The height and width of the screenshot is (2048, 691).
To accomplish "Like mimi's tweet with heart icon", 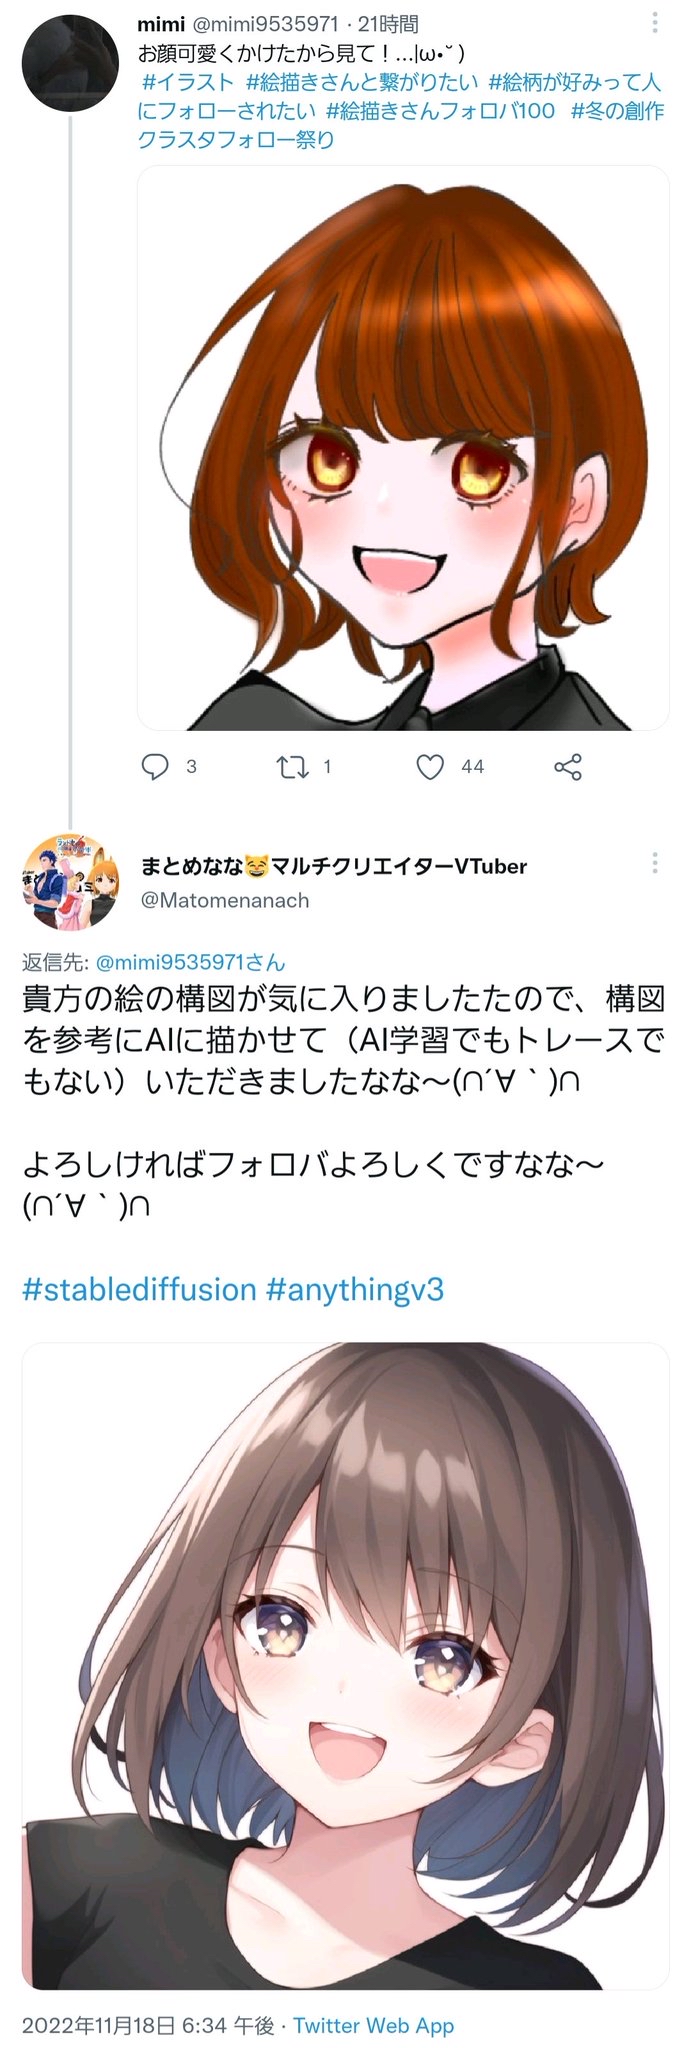I will click(x=430, y=767).
